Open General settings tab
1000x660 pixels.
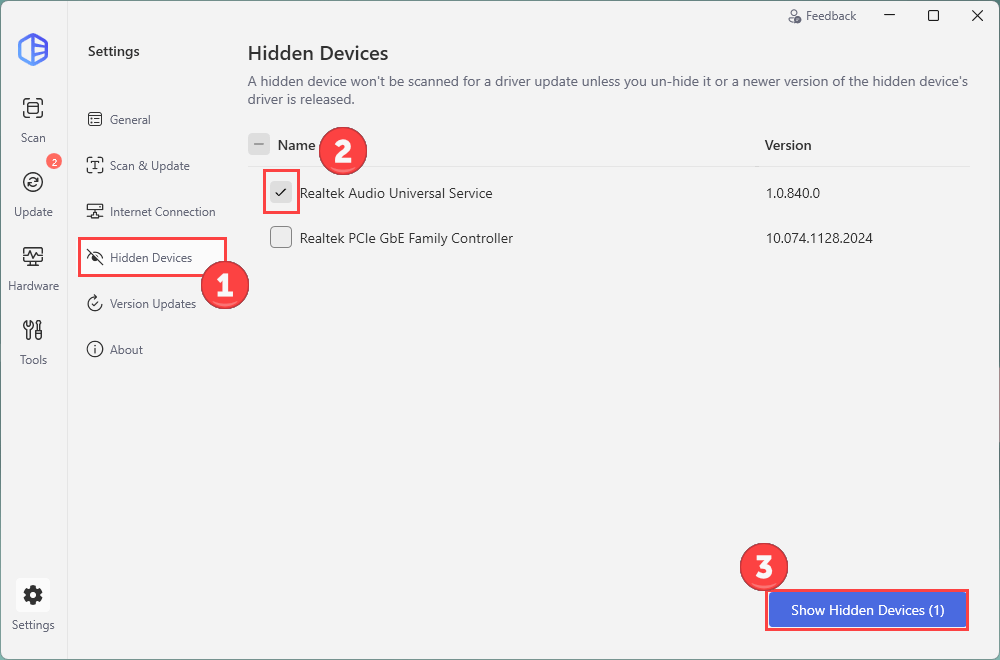tap(130, 120)
